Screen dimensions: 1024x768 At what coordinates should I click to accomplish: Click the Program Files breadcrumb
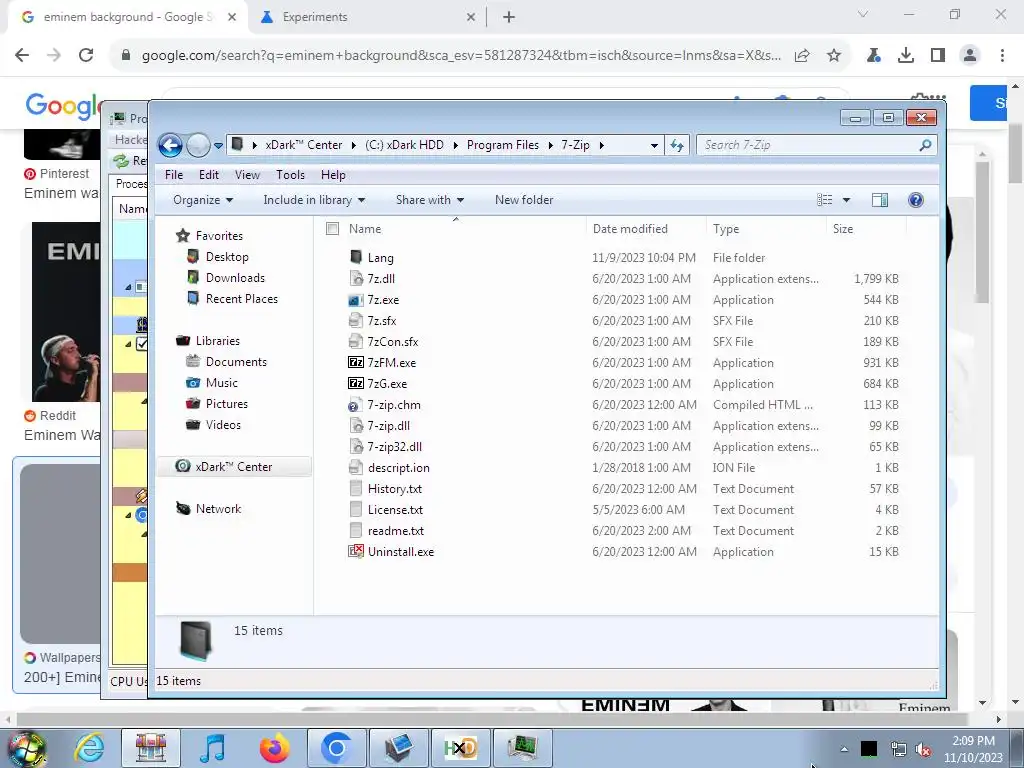point(503,145)
